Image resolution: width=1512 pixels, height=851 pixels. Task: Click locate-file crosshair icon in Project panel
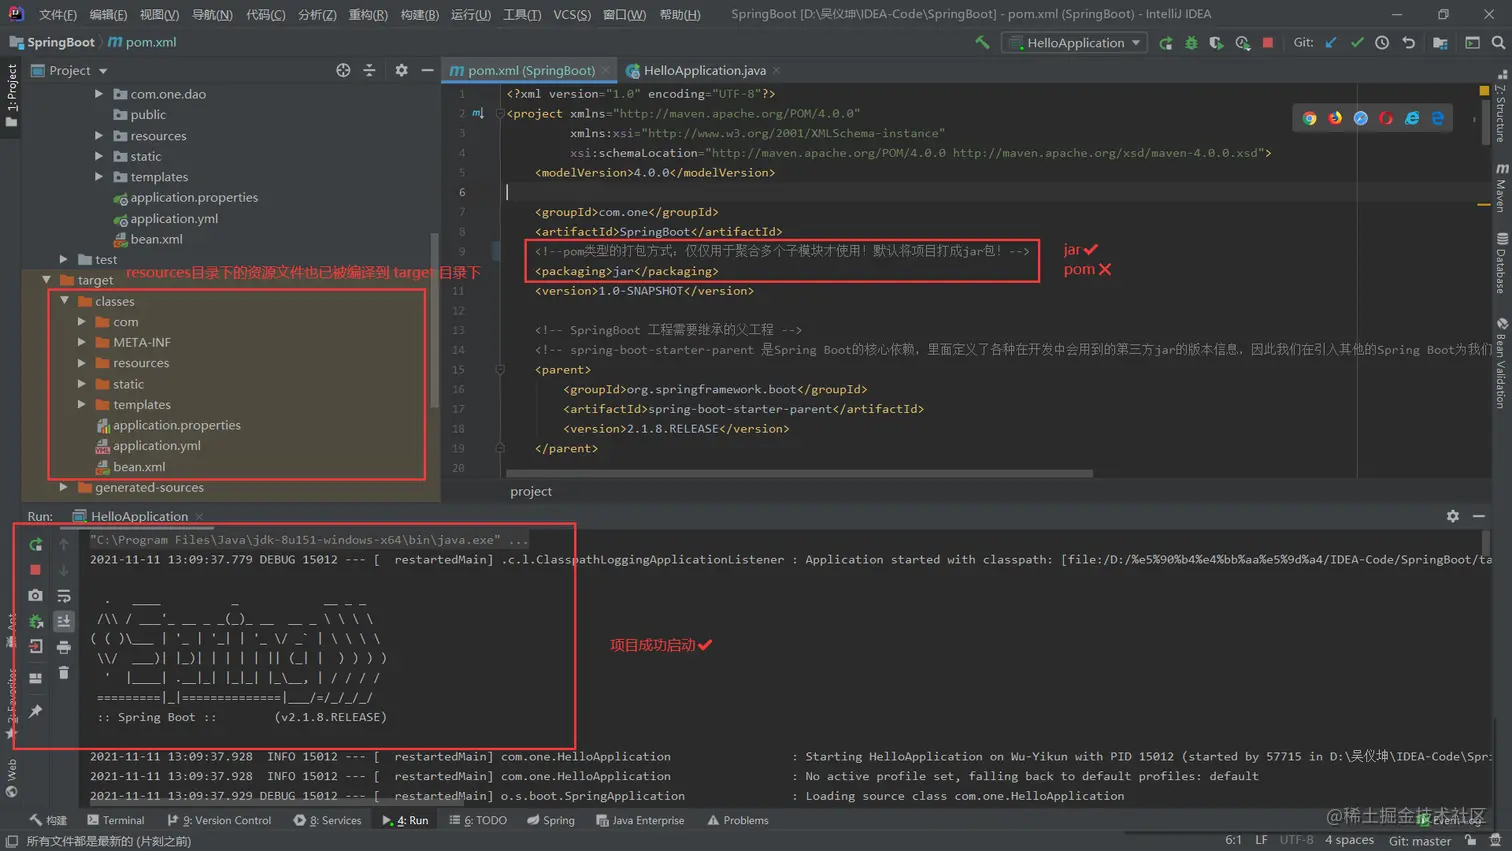pyautogui.click(x=343, y=71)
